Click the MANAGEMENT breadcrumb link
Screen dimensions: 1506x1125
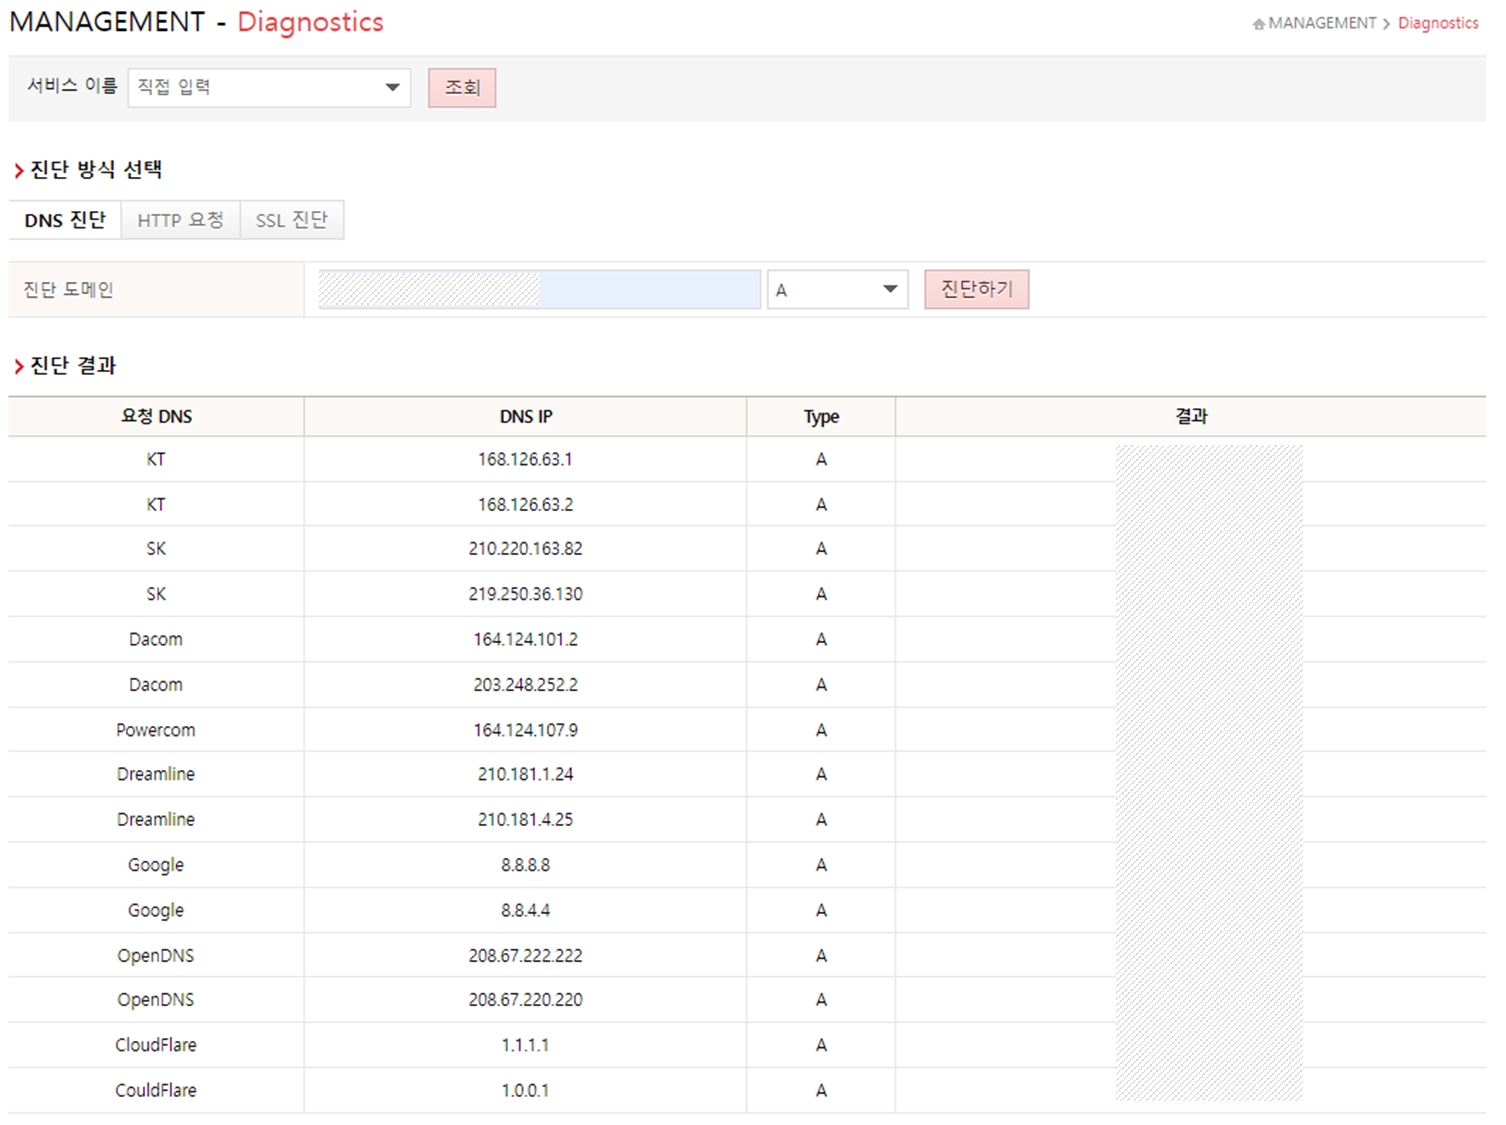(1321, 23)
